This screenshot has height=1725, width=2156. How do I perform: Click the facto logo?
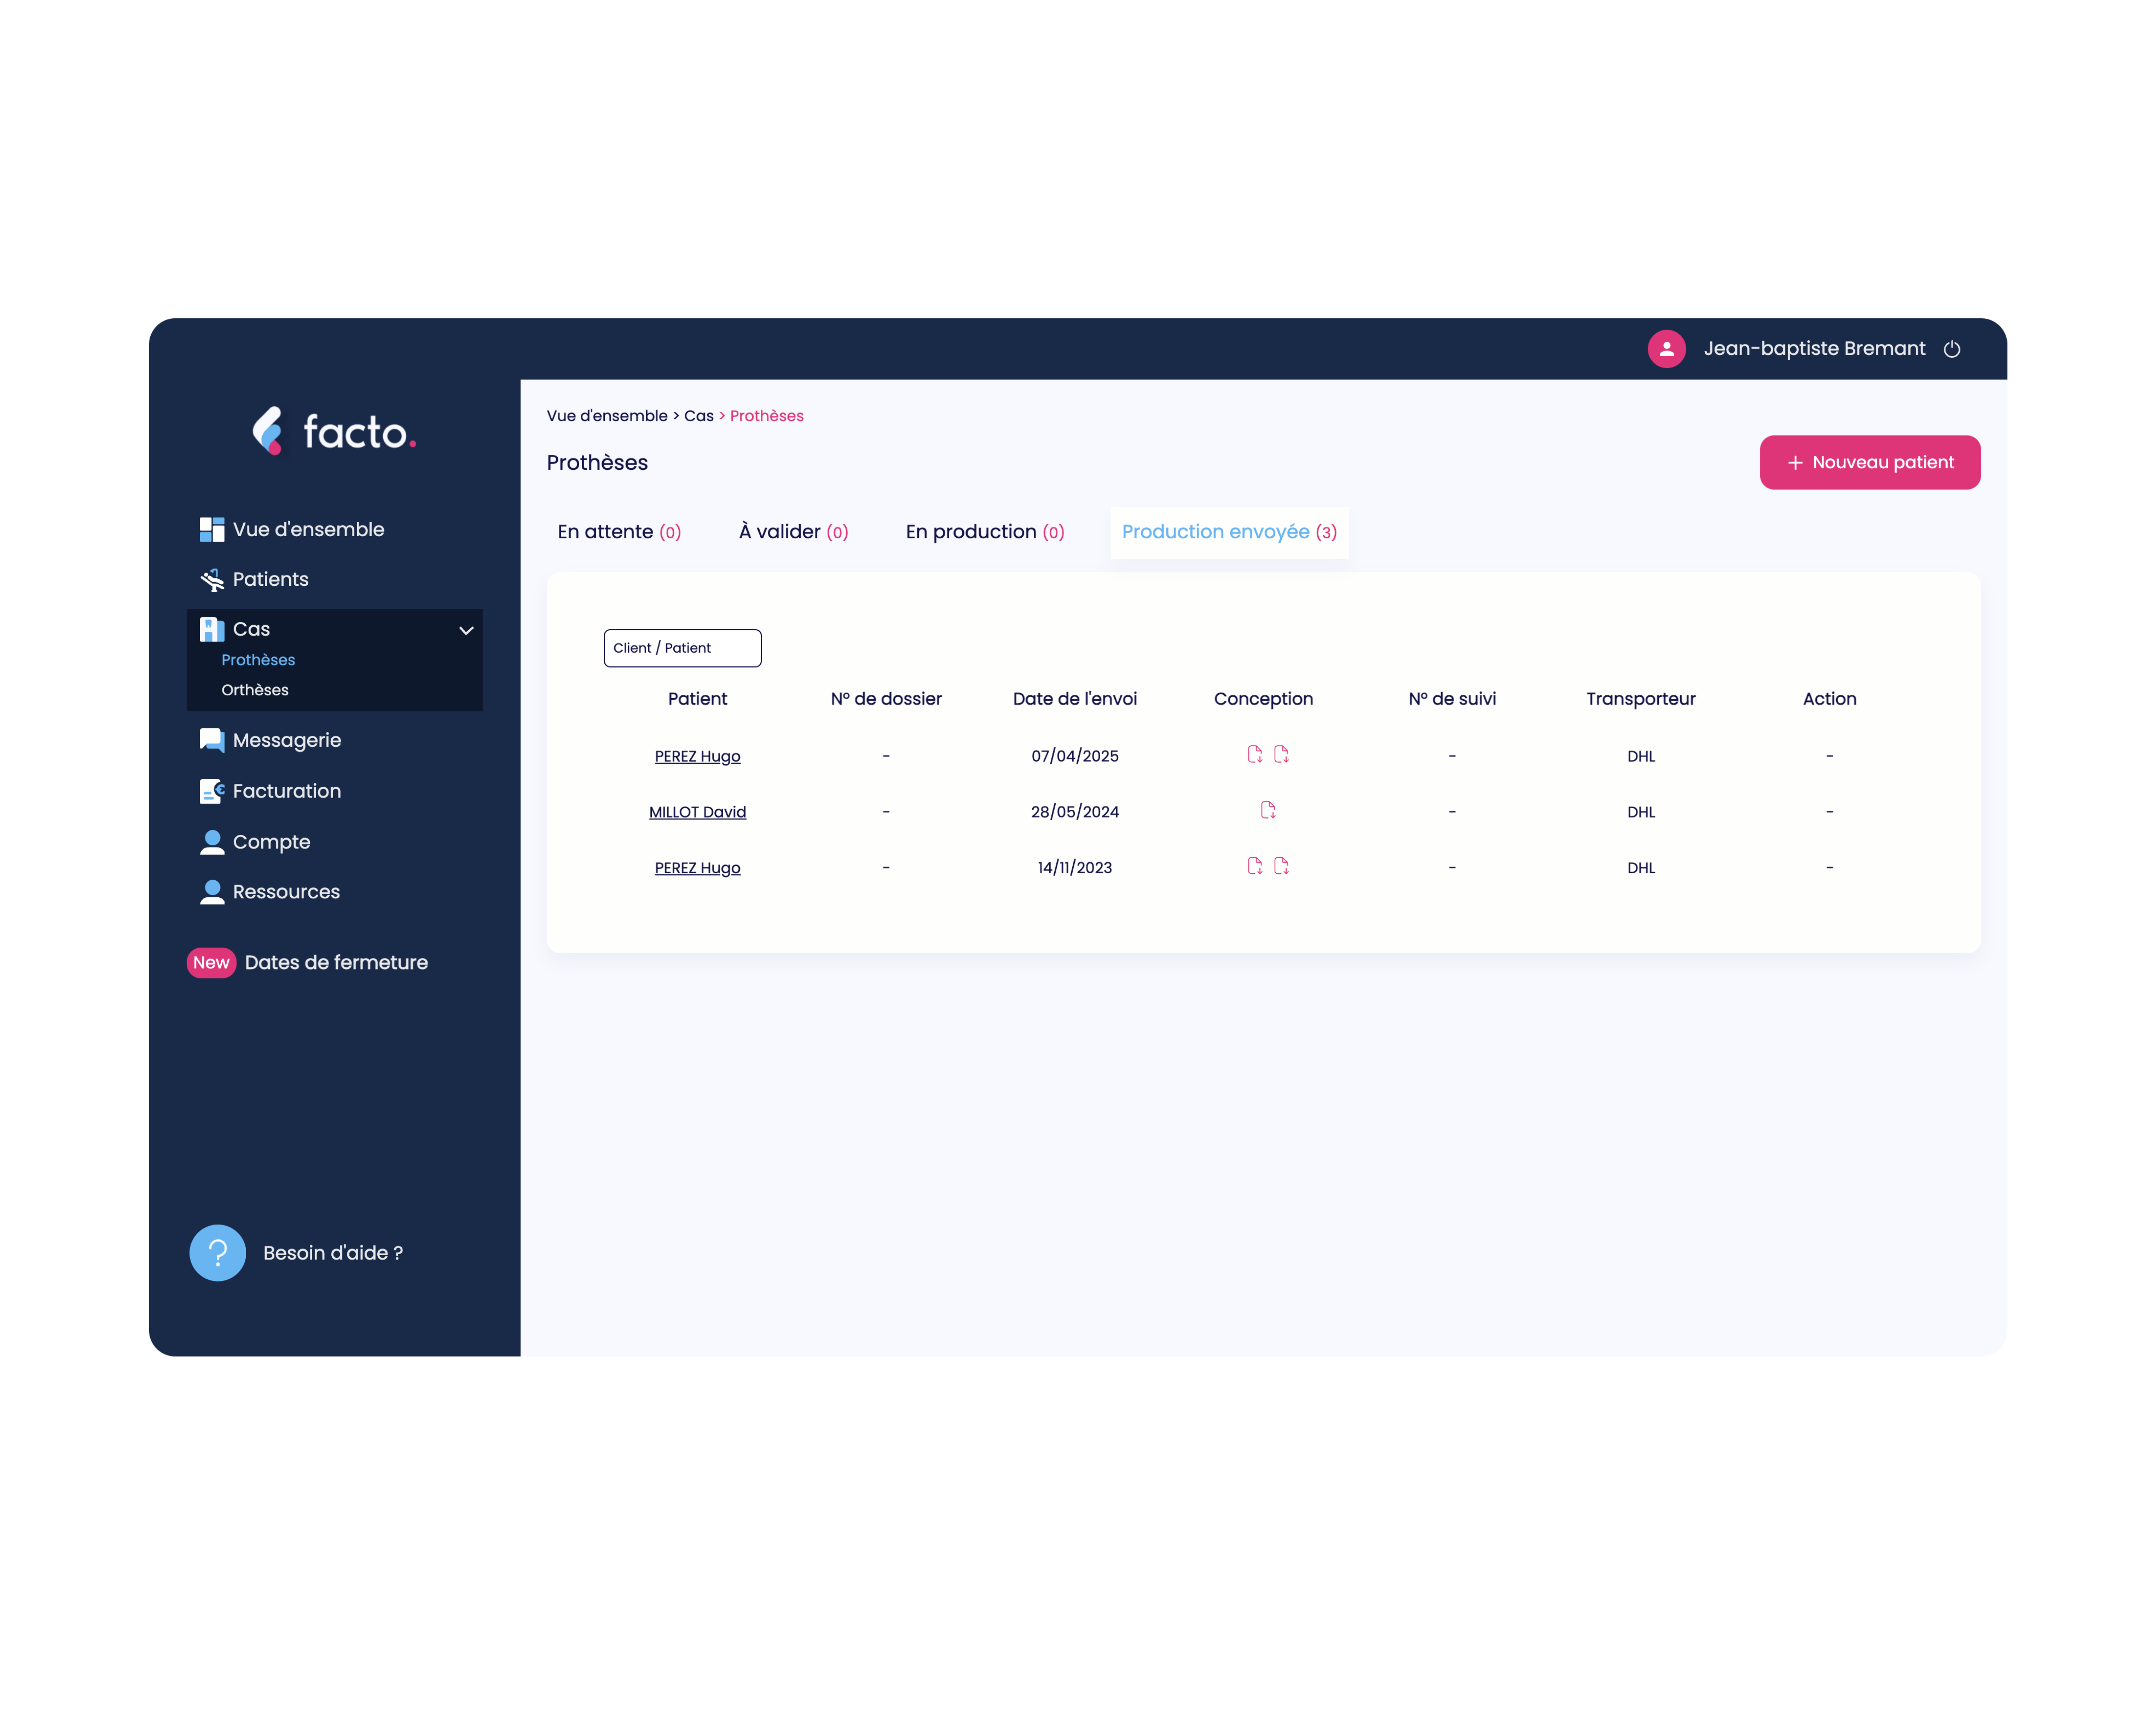tap(334, 431)
